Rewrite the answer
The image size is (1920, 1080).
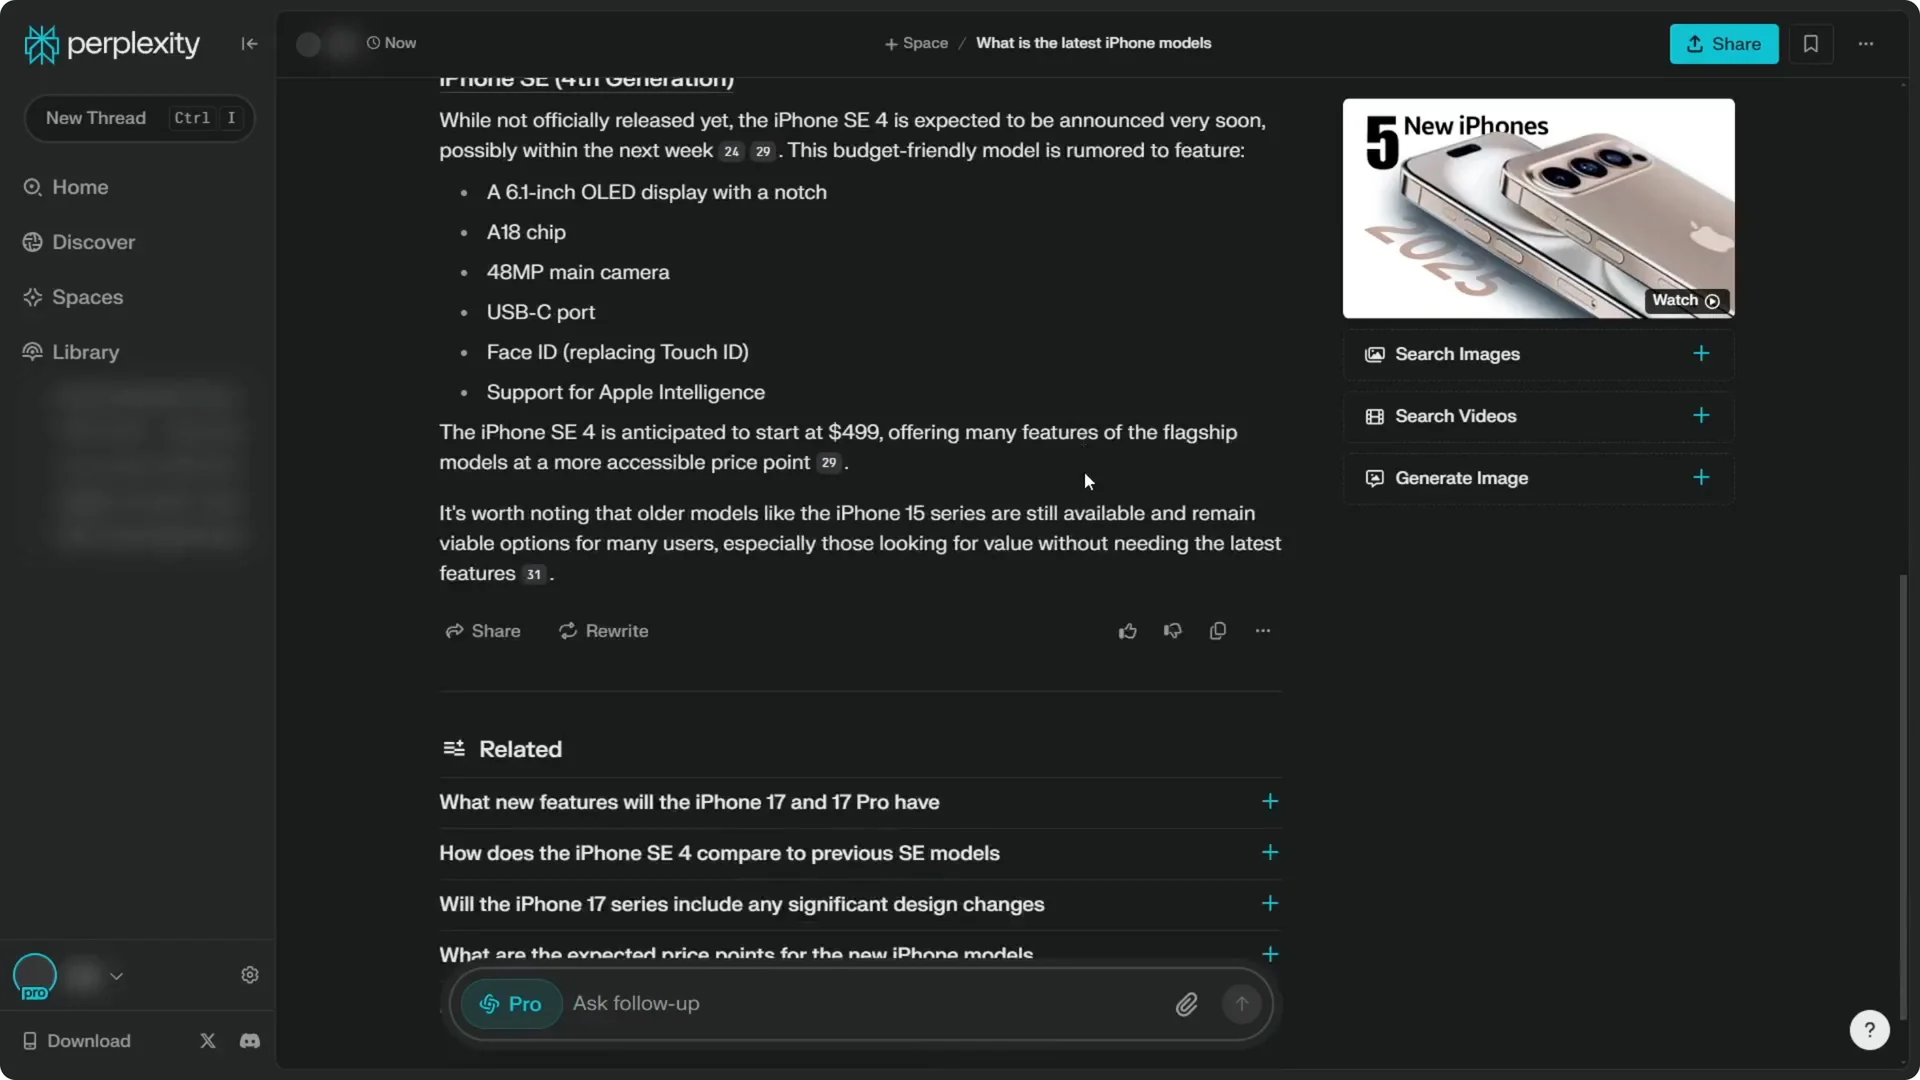[x=603, y=630]
